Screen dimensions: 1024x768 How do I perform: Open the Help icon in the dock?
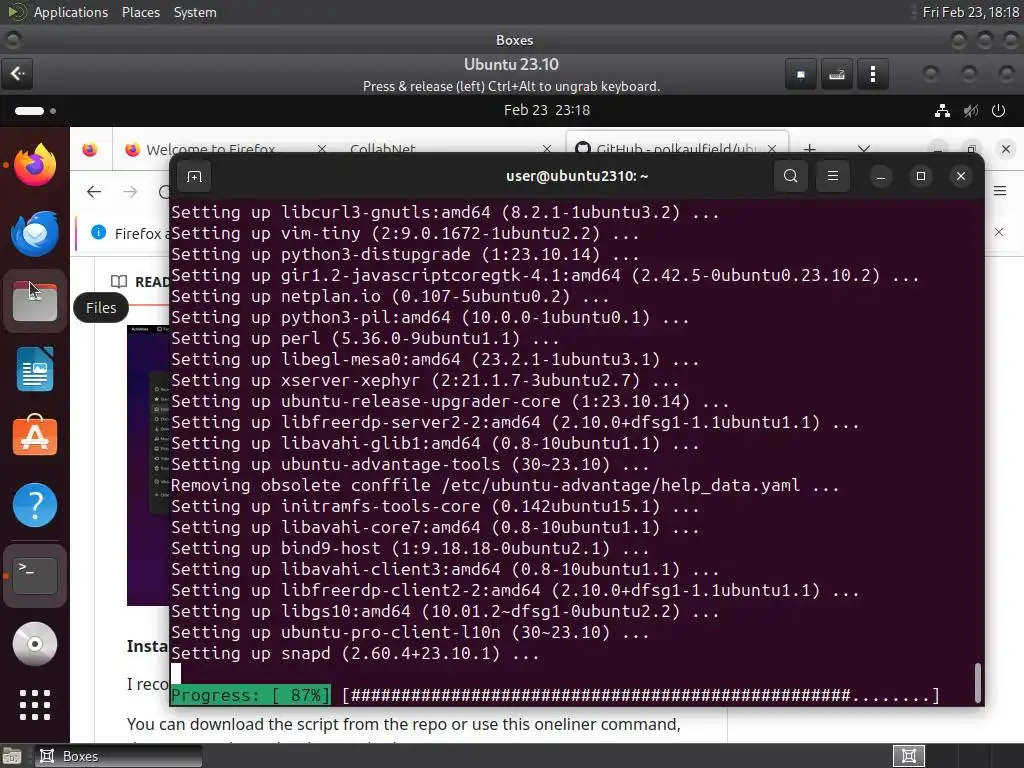(x=35, y=505)
